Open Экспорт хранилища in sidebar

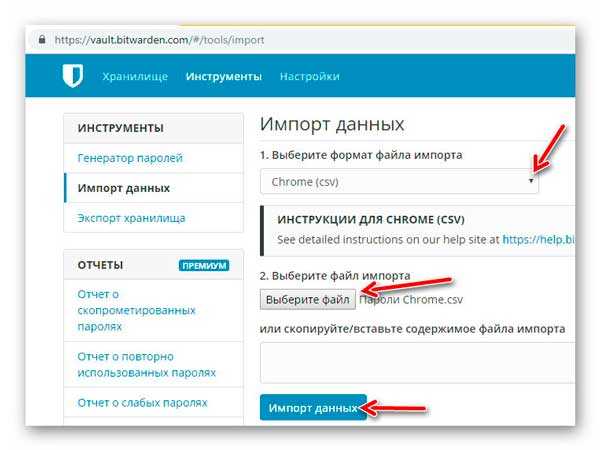click(131, 218)
